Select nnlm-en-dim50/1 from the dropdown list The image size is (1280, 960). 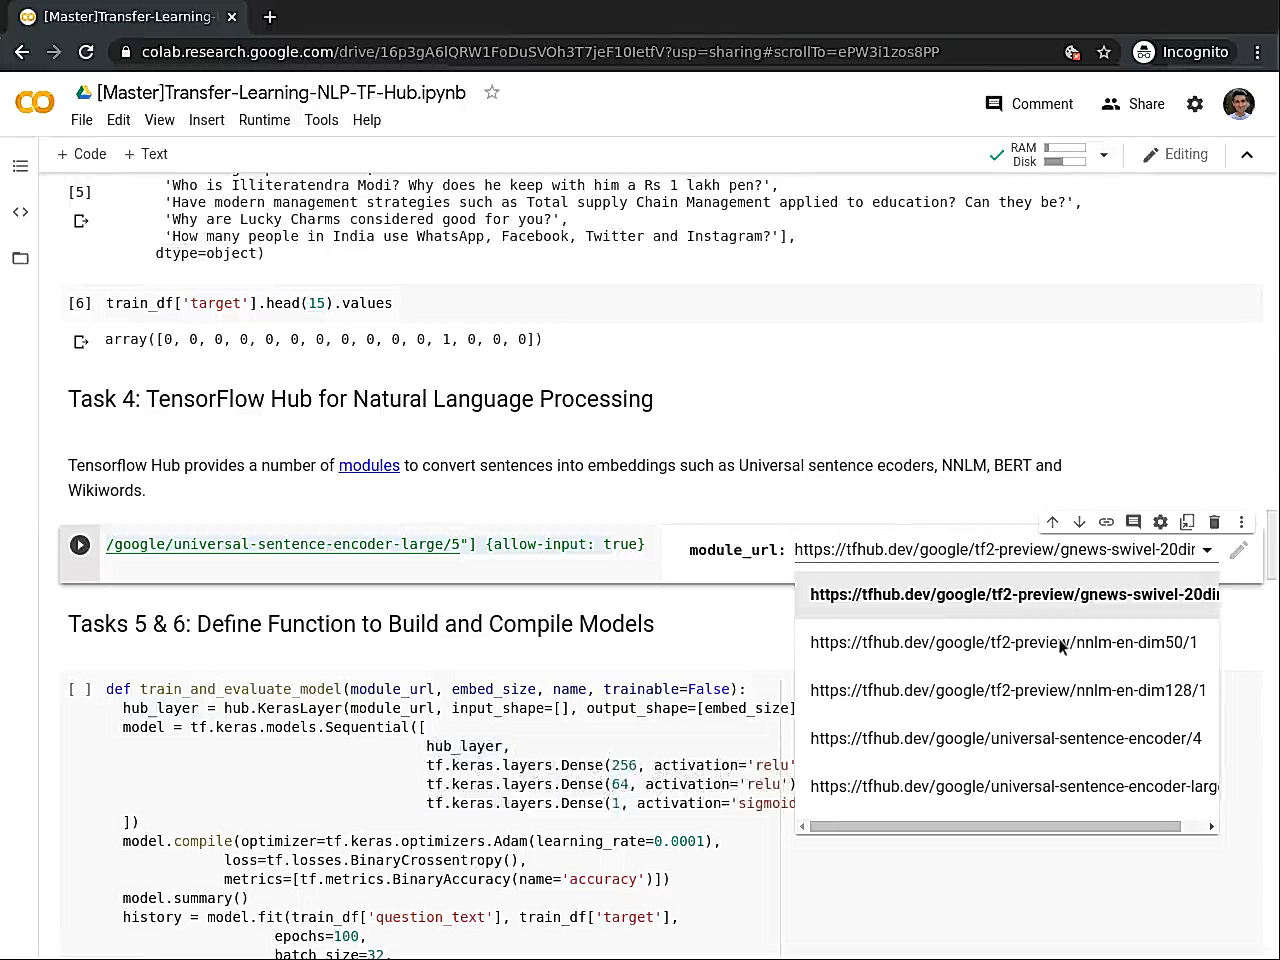(x=1003, y=642)
